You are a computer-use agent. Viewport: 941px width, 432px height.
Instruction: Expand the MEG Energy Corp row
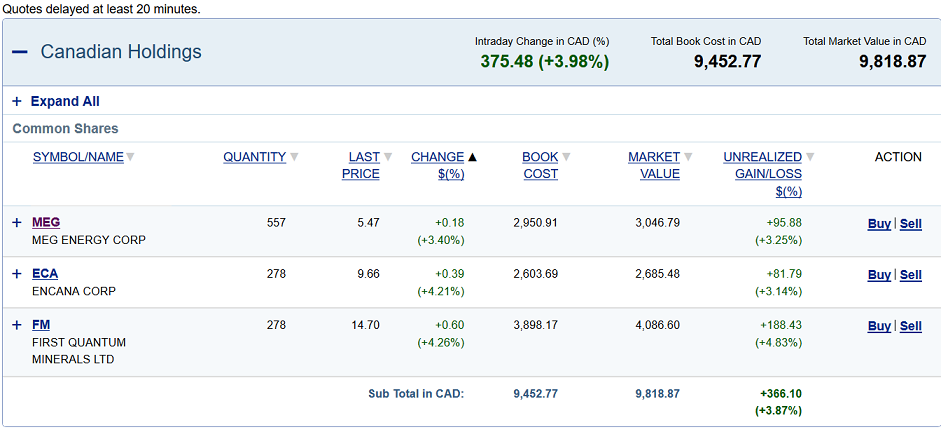pos(16,223)
